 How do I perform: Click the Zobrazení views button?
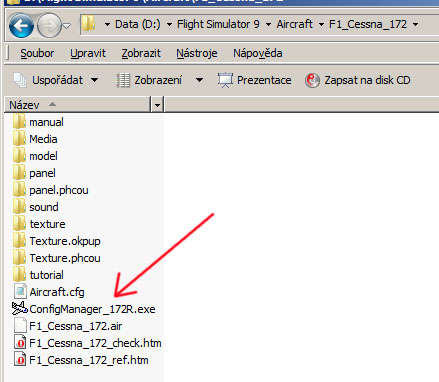[149, 80]
